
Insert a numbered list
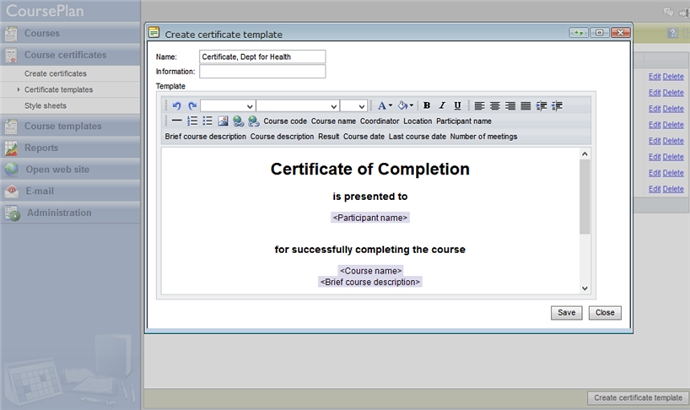(192, 121)
